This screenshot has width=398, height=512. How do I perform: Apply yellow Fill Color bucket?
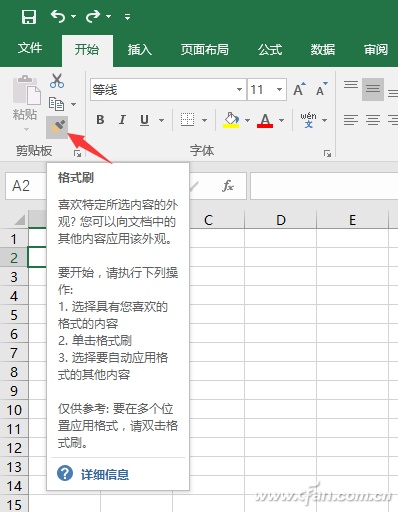tap(231, 120)
